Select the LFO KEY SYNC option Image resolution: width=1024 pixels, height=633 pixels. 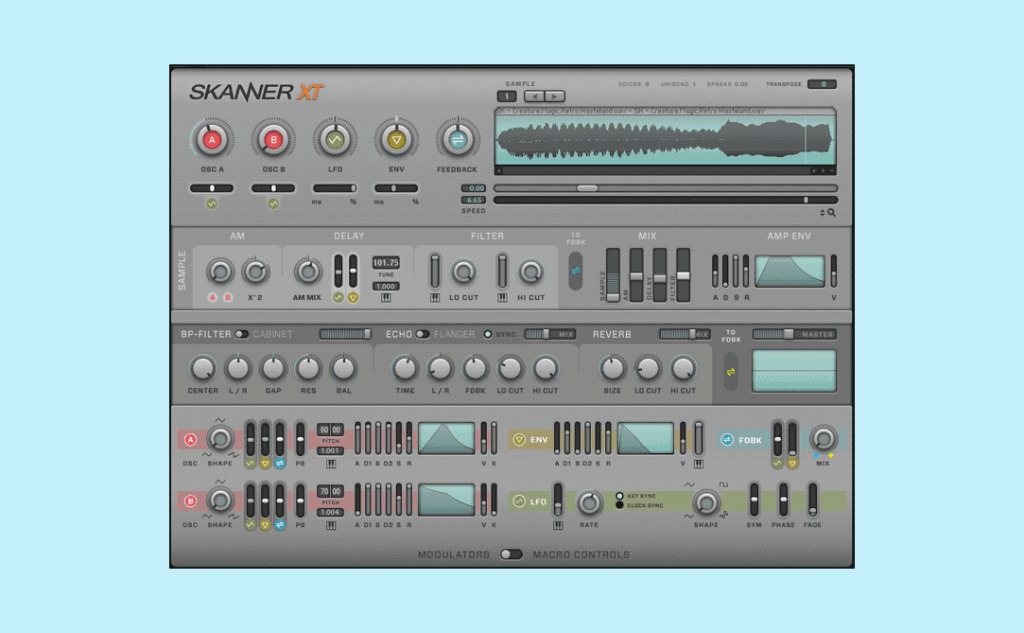click(620, 495)
